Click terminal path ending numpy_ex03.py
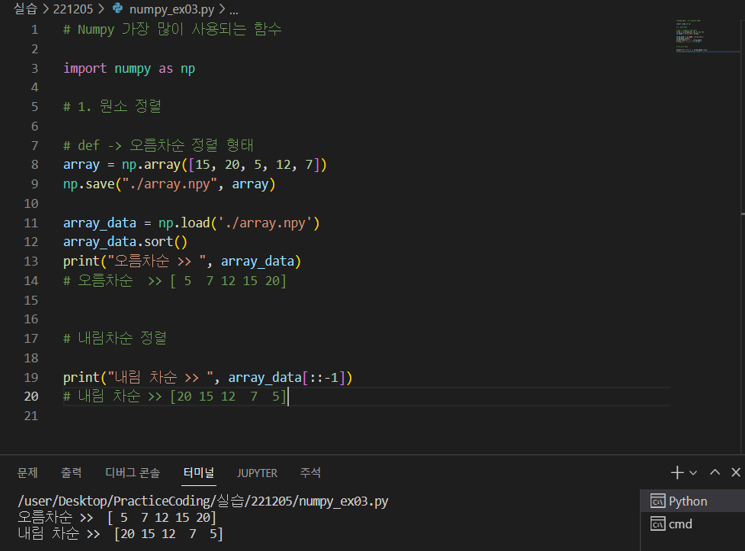 [203, 501]
